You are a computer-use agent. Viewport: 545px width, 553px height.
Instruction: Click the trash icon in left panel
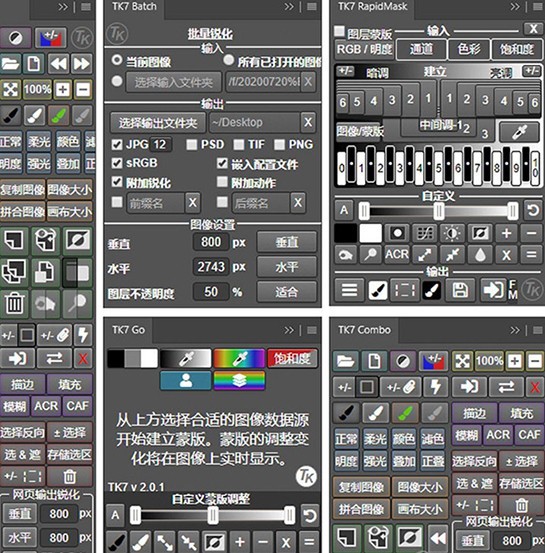(14, 303)
